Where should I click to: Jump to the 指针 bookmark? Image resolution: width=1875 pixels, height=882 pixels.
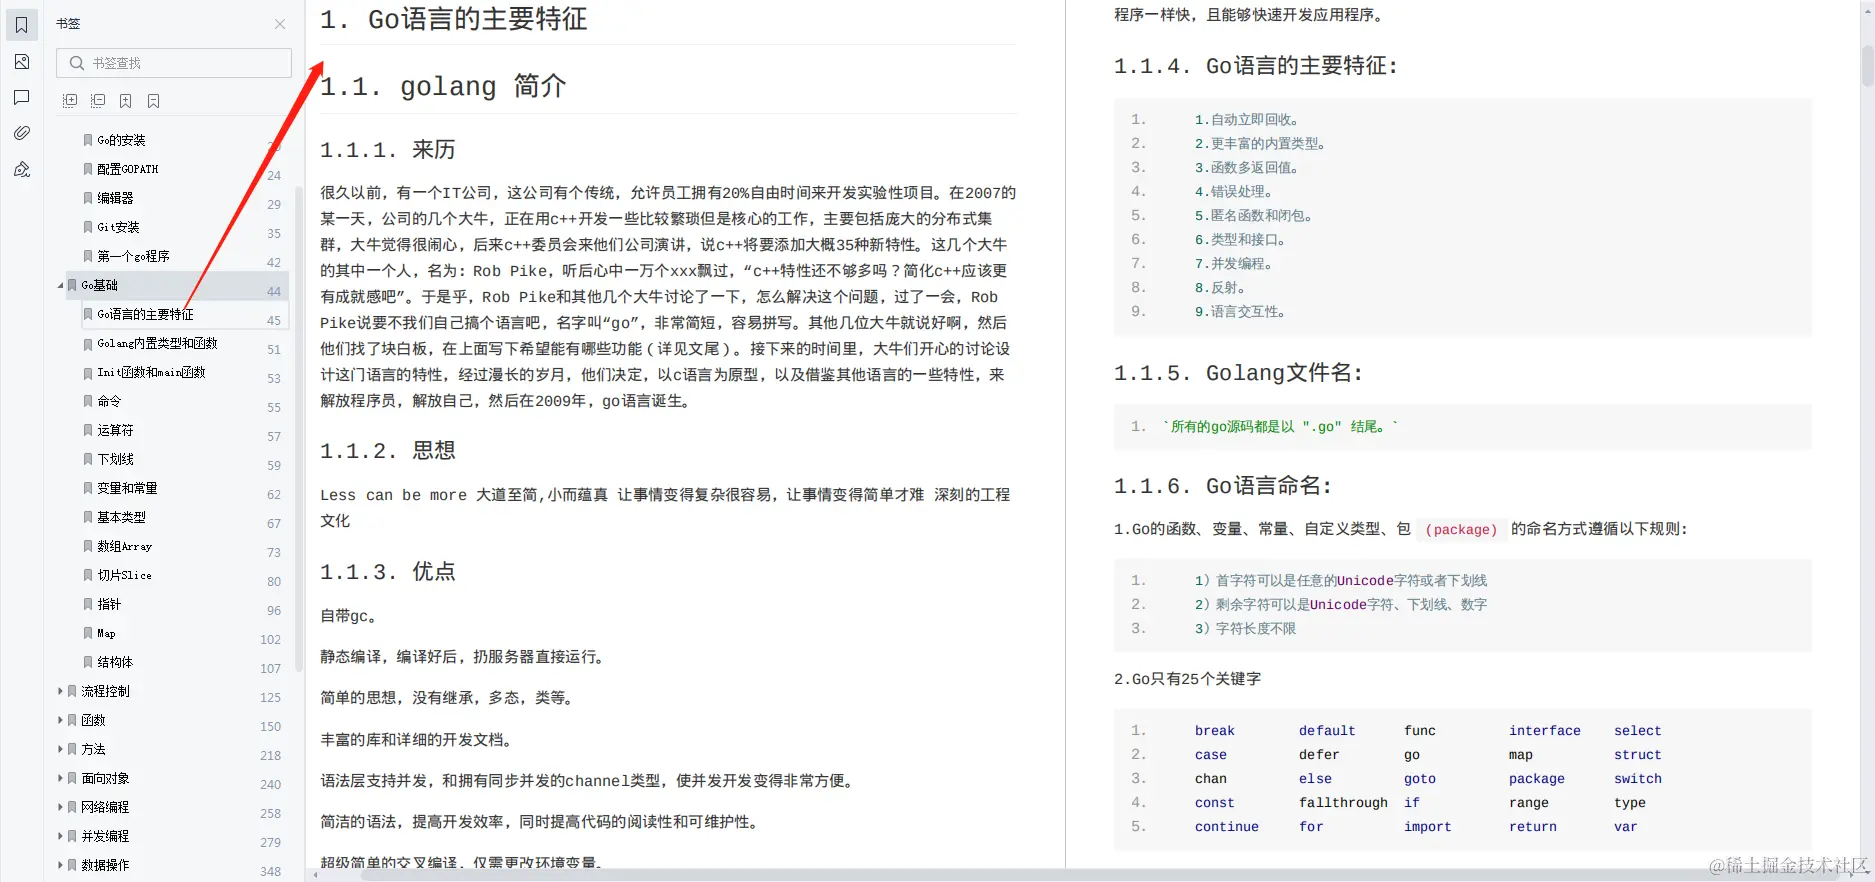tap(109, 605)
